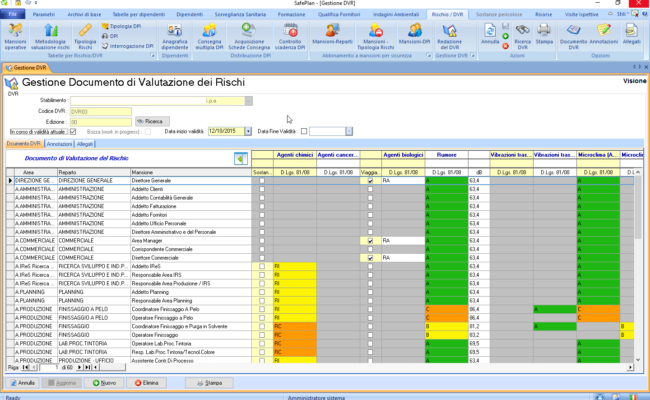Toggle In corso di validità attuale checkbox
Viewport: 650px width, 400px height.
point(73,131)
